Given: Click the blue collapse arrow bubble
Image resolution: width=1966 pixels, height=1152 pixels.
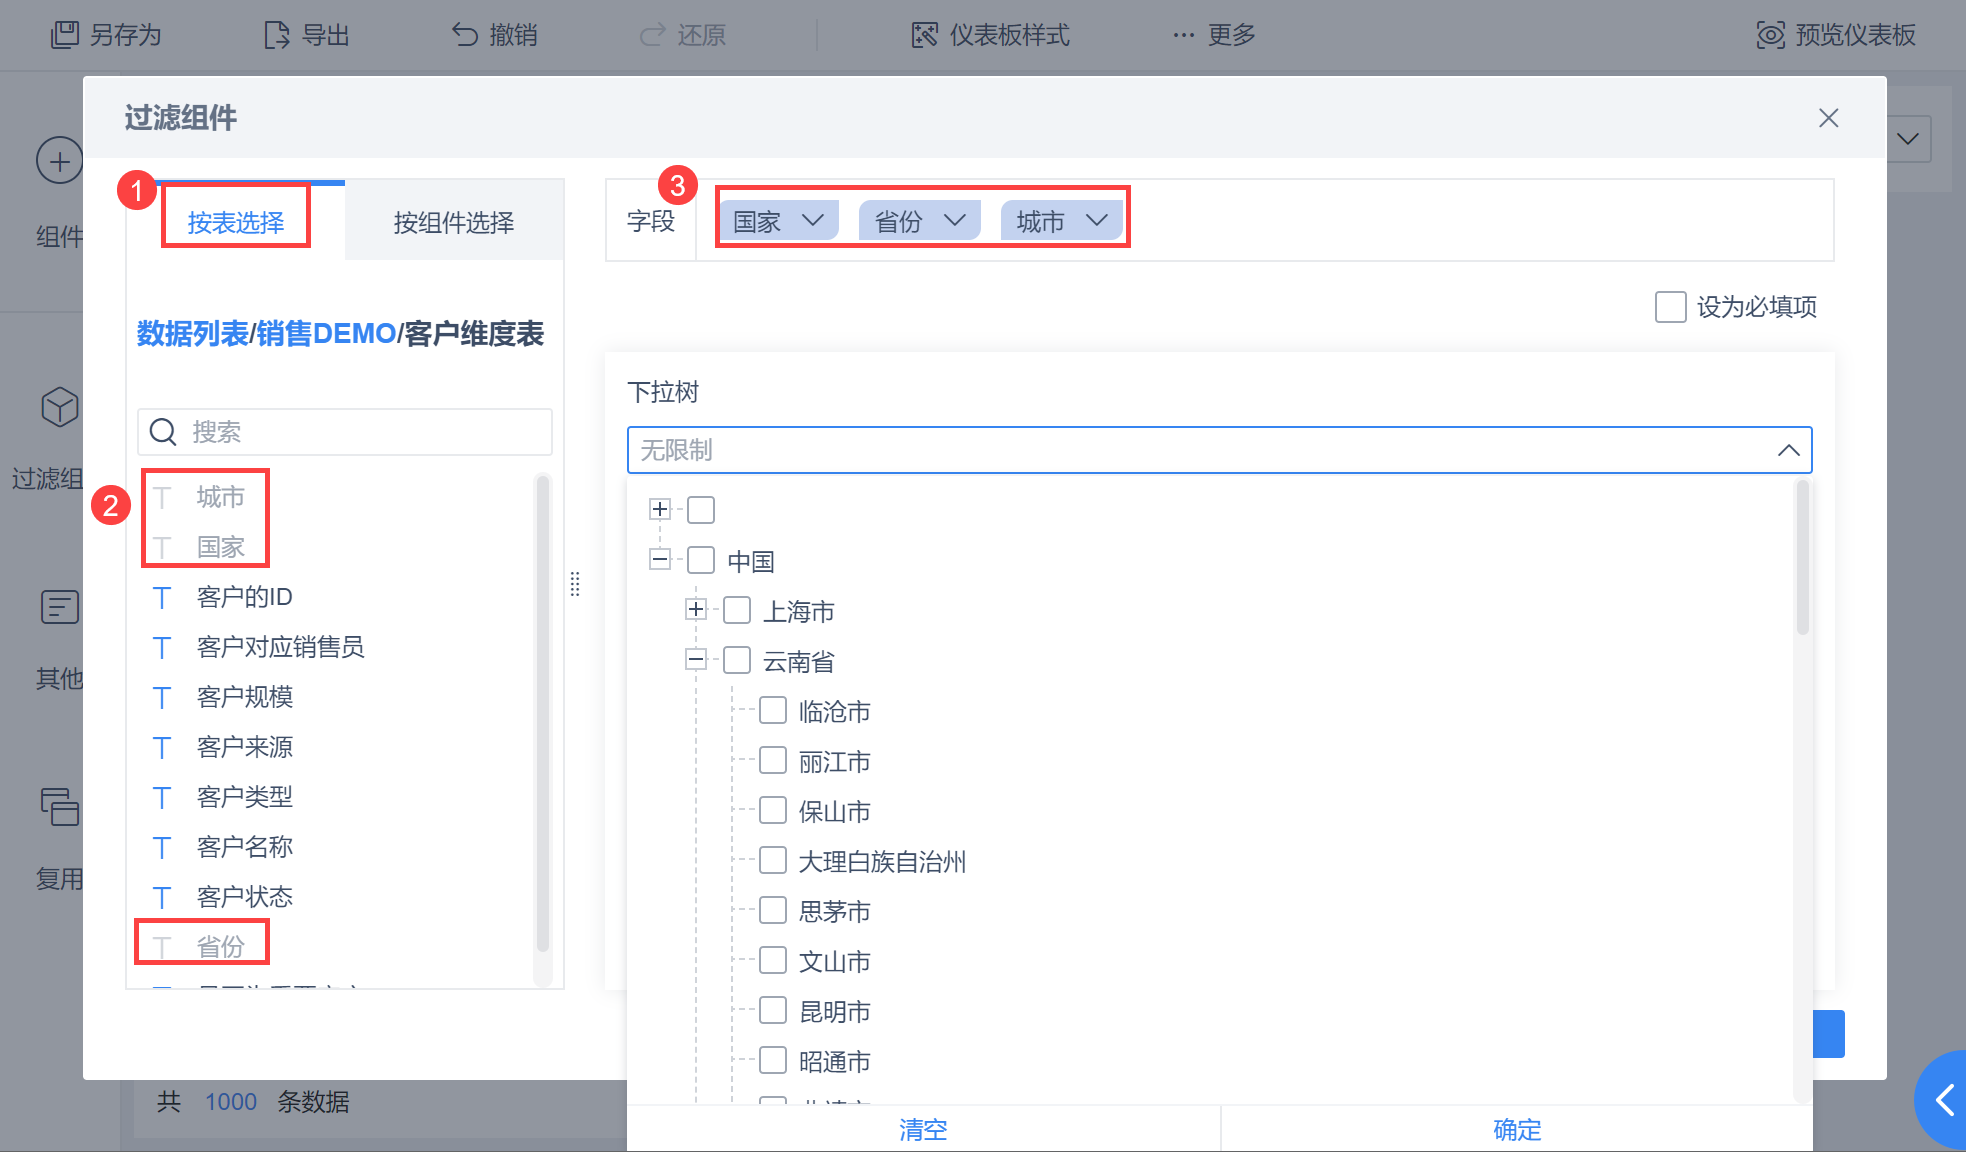Looking at the screenshot, I should pyautogui.click(x=1944, y=1100).
